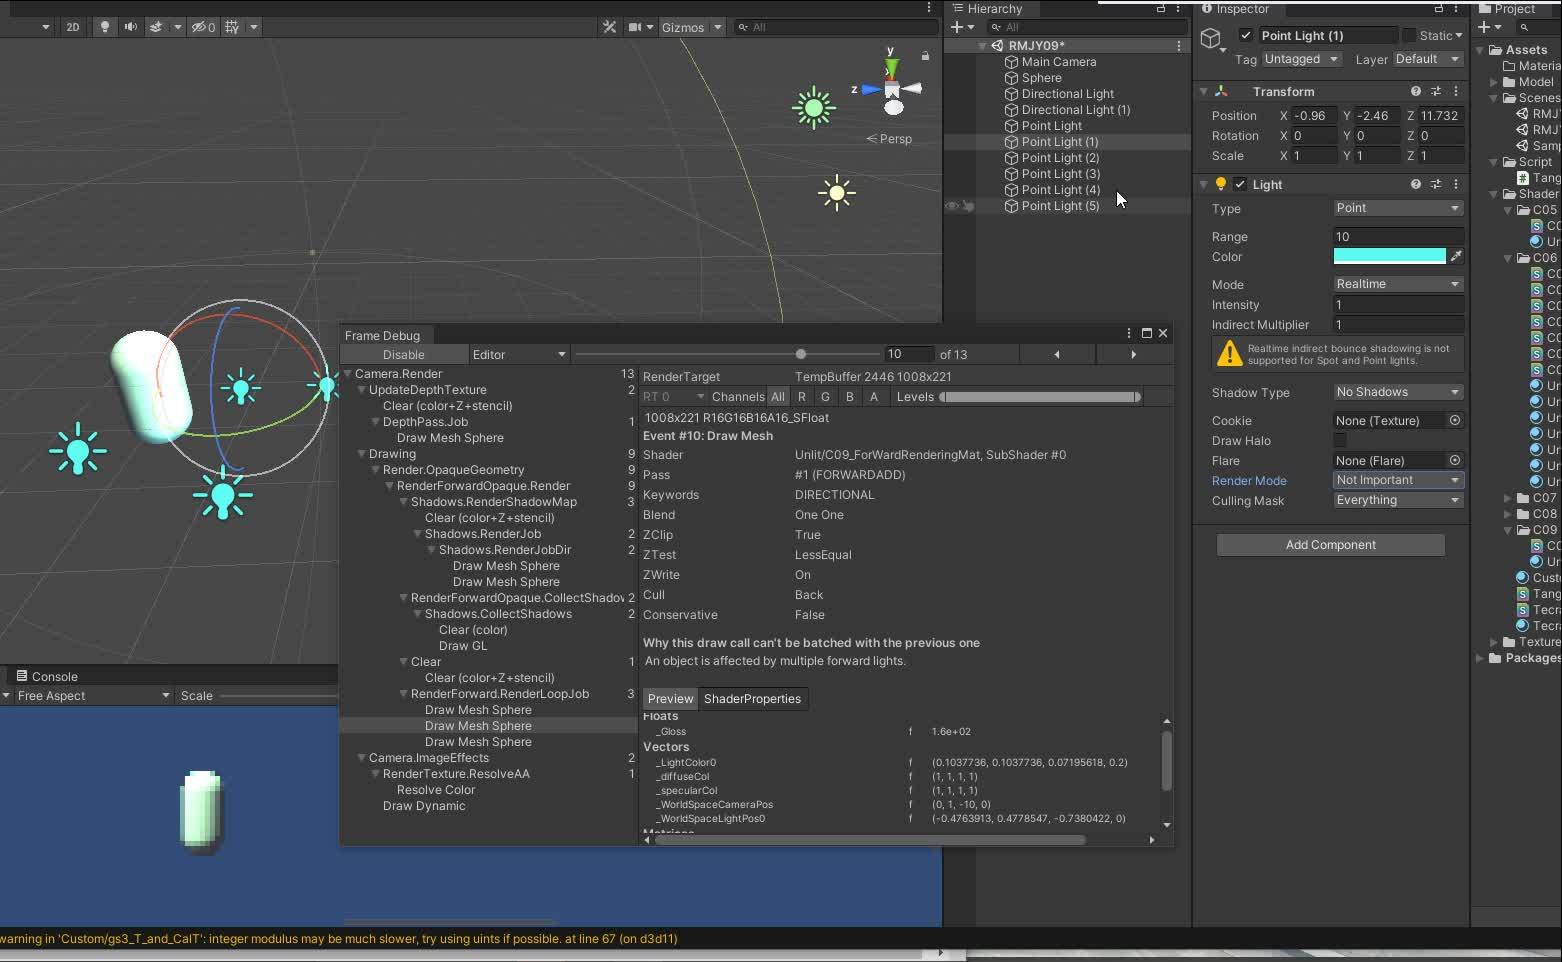Click the Add Component button

click(x=1330, y=544)
